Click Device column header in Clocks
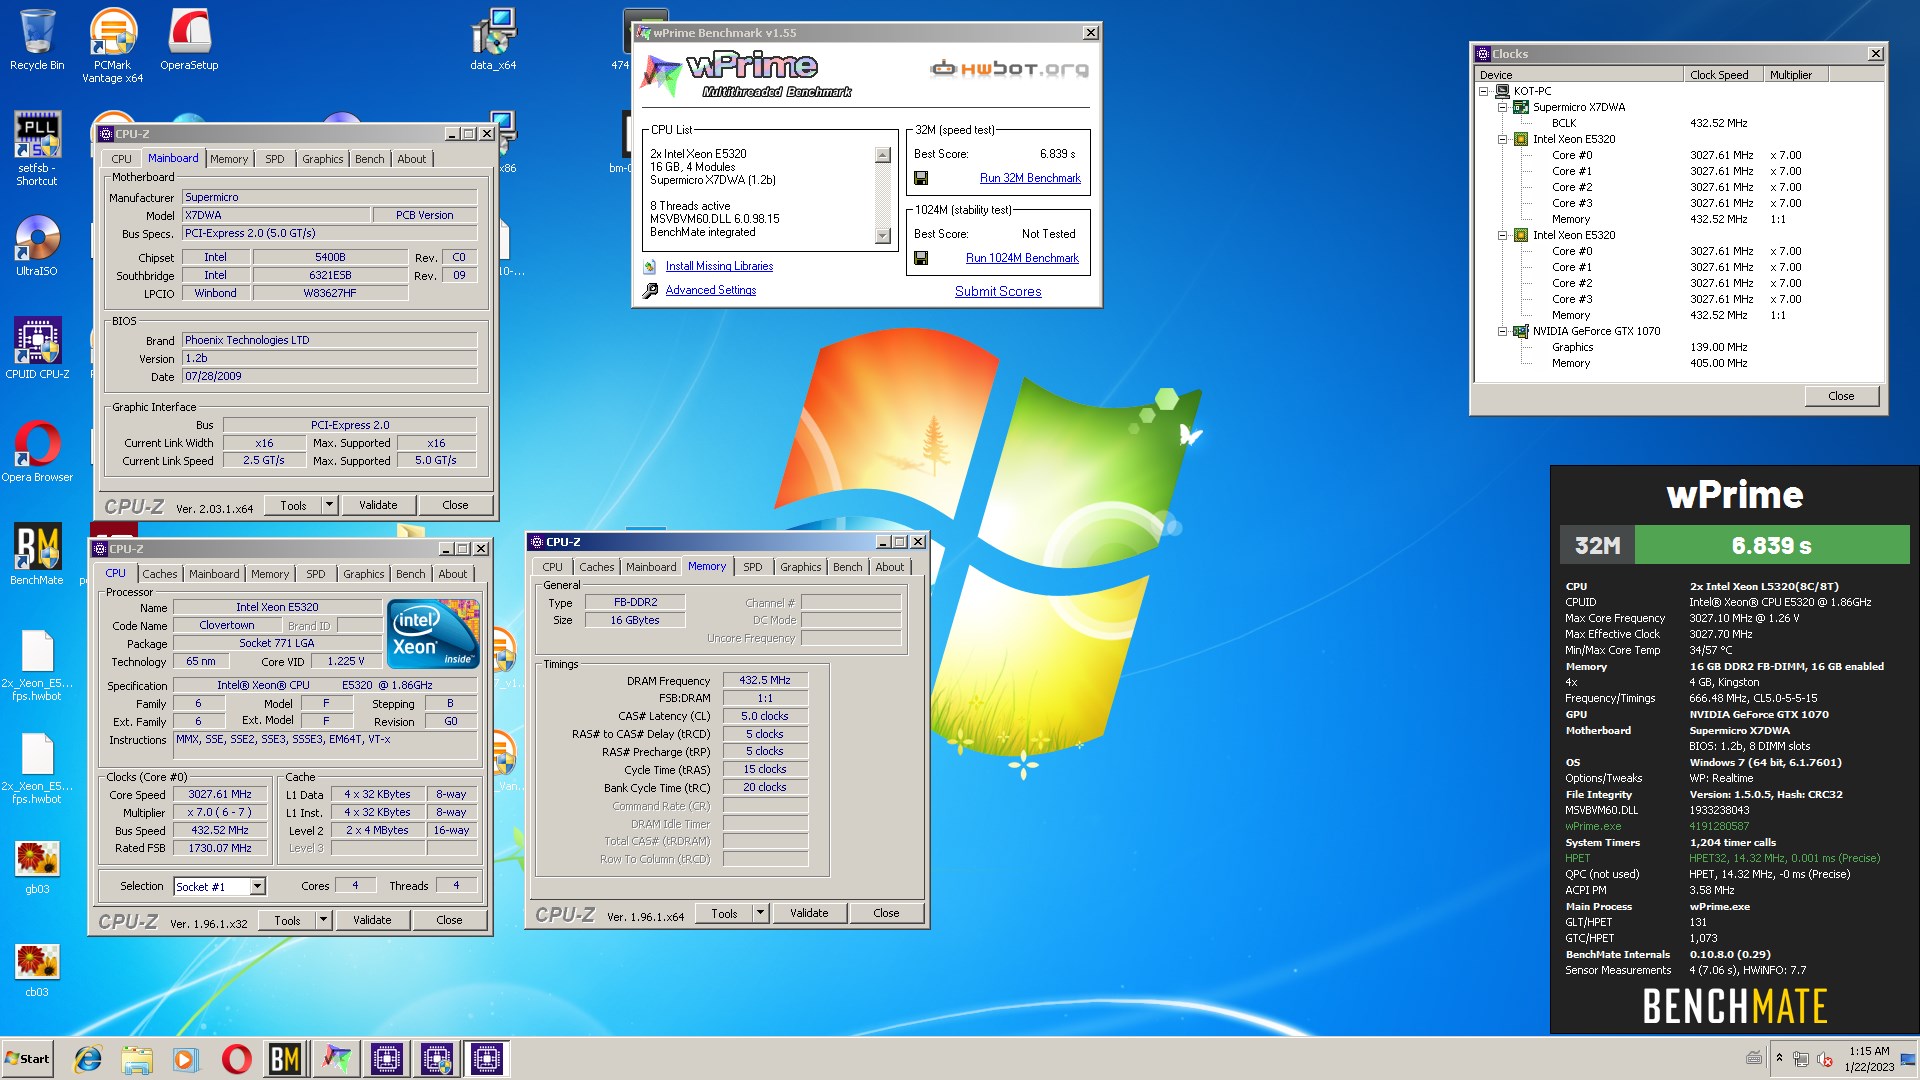Image resolution: width=1920 pixels, height=1080 pixels. pyautogui.click(x=1580, y=75)
